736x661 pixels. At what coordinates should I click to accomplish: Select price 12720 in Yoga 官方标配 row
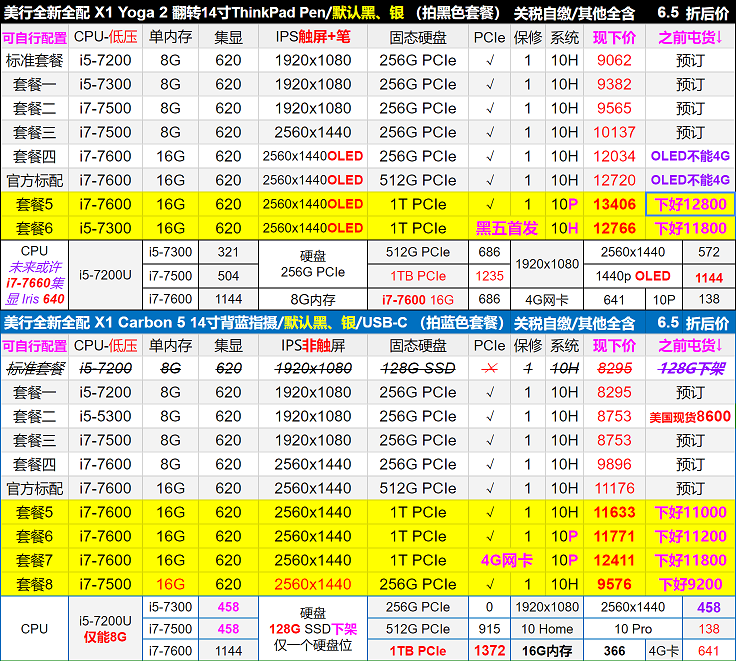tap(614, 180)
